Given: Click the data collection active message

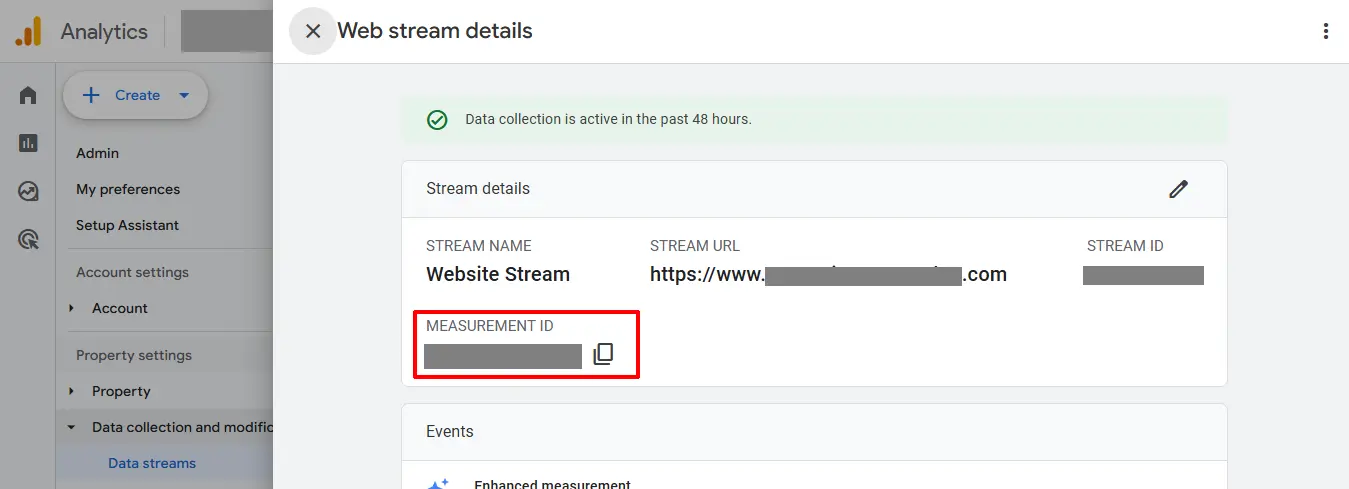Looking at the screenshot, I should (x=608, y=119).
